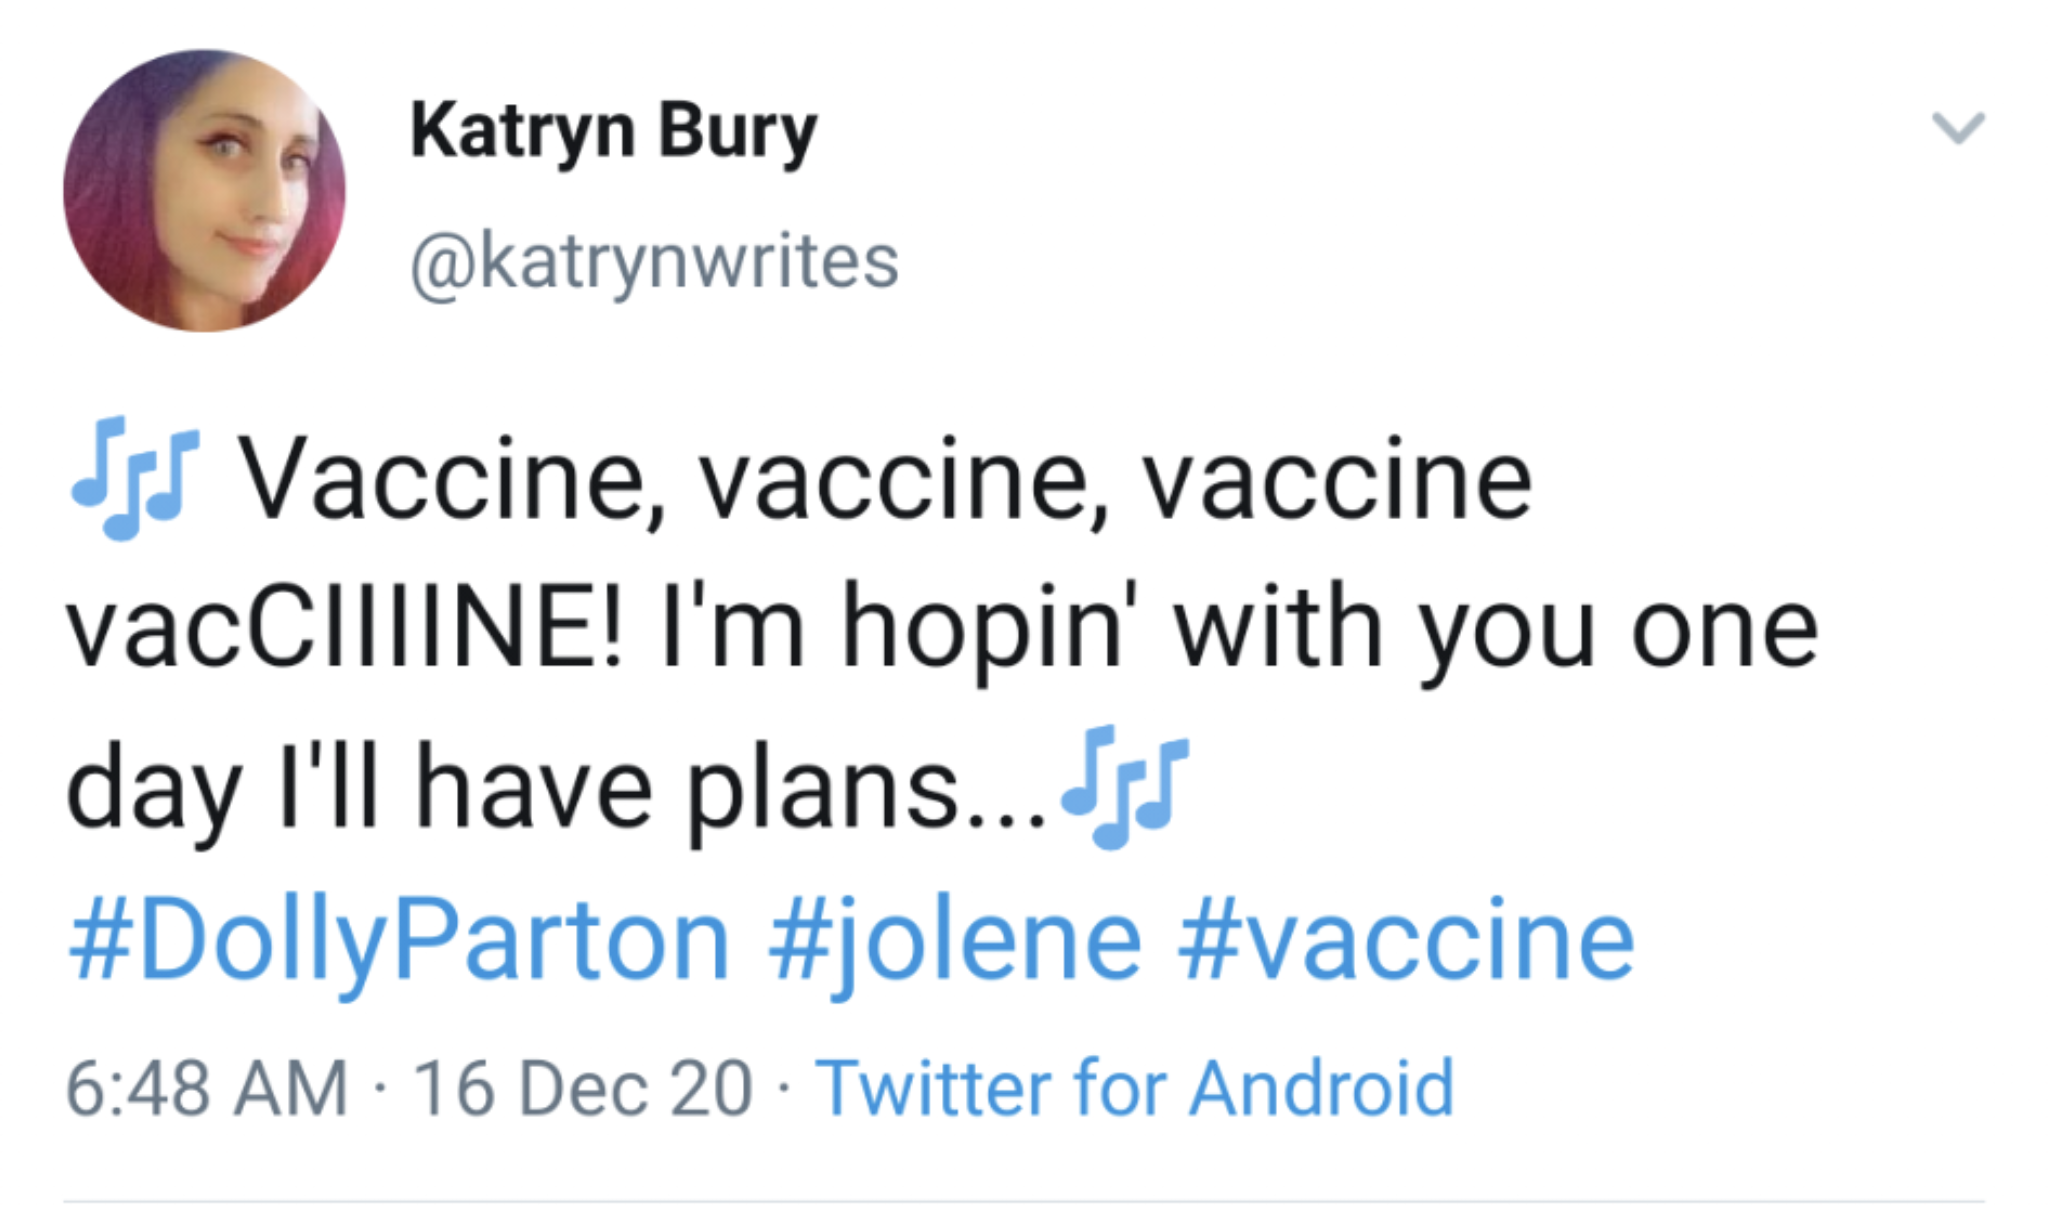Screen dimensions: 2048x1208
Task: Click the second lowercase vaccine before vacCIIIINE
Action: click(x=1337, y=482)
